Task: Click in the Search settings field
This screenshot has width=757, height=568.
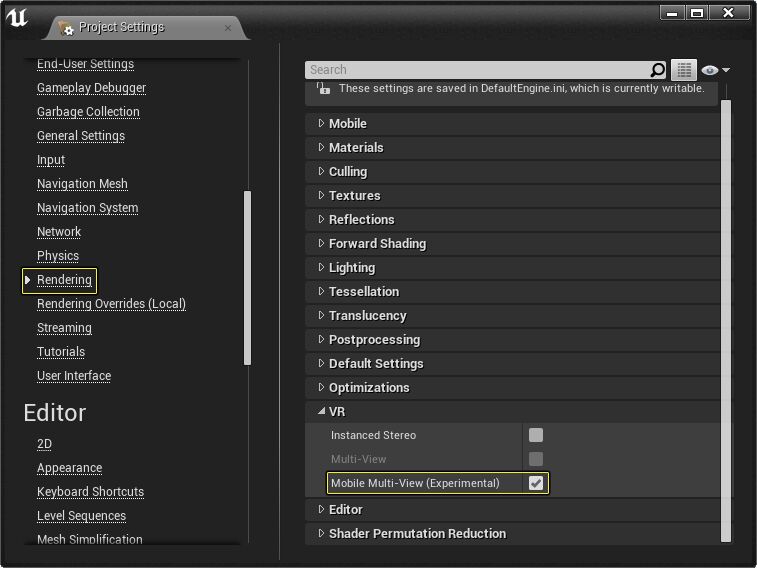Action: [479, 70]
